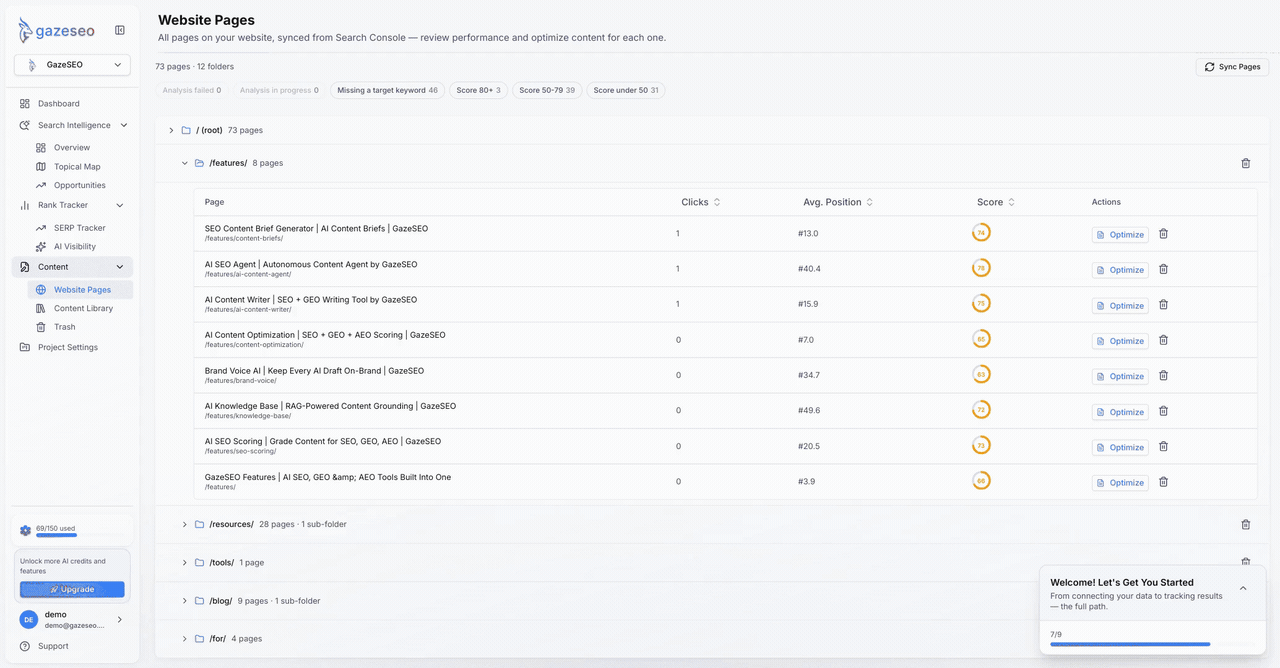This screenshot has height=668, width=1280.
Task: Delete the GazeSEO Features page
Action: (x=1163, y=482)
